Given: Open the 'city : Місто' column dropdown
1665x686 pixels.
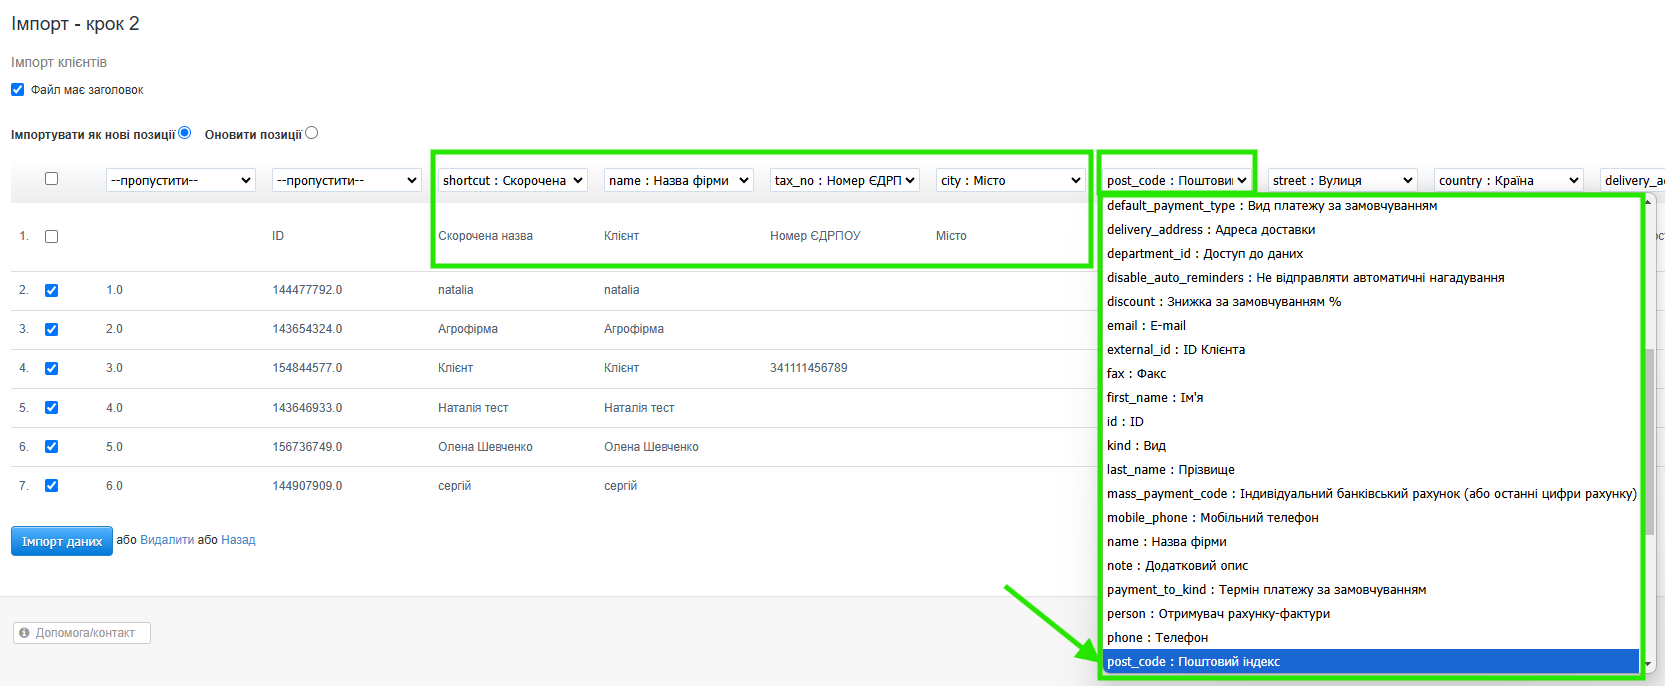Looking at the screenshot, I should click(1010, 180).
